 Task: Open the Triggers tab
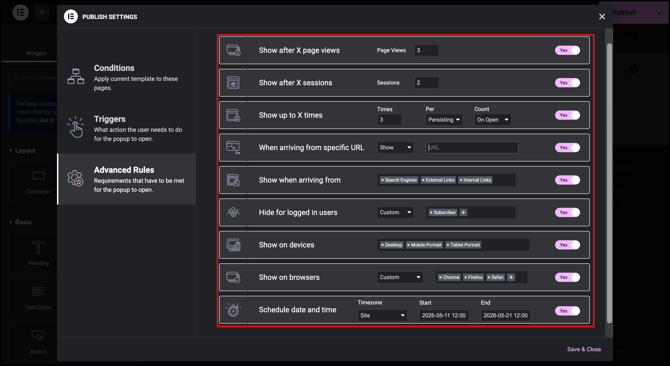click(x=126, y=128)
